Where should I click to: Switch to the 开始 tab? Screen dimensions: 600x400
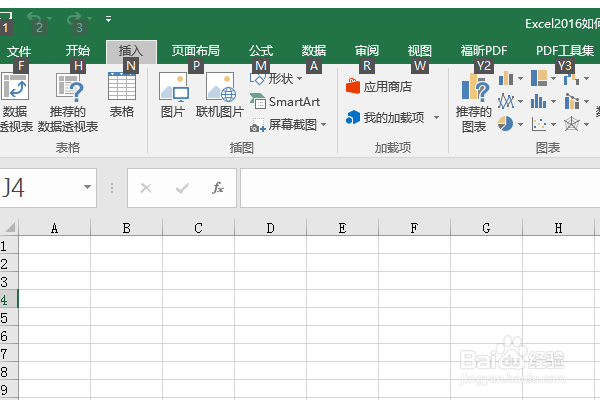78,51
